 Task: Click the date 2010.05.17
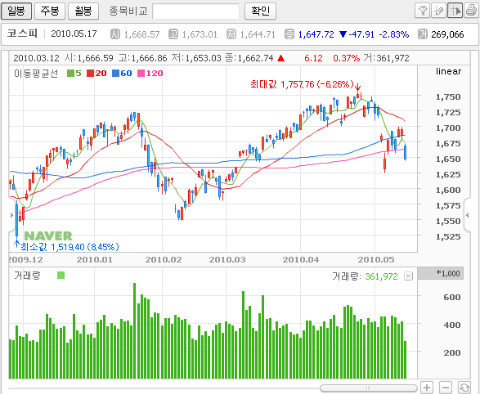[74, 34]
